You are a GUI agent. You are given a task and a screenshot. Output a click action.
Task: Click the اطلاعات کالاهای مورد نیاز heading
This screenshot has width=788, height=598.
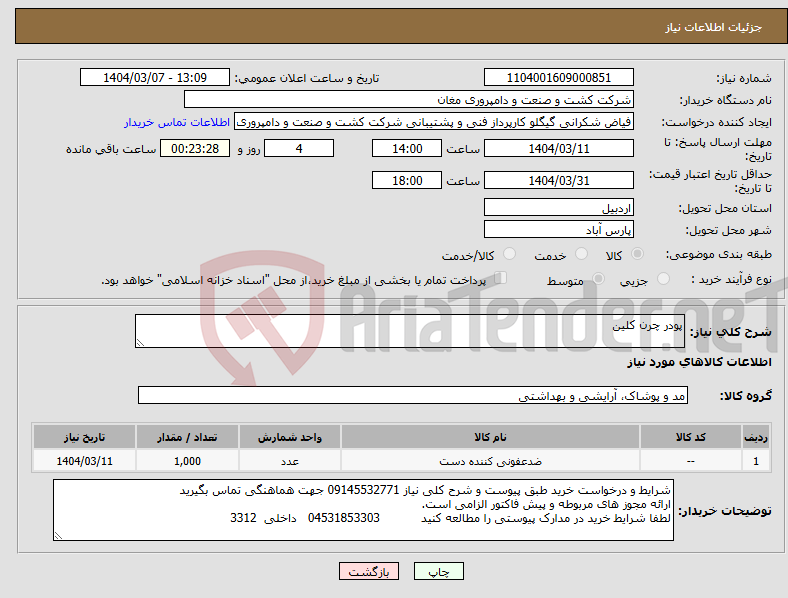(x=699, y=362)
